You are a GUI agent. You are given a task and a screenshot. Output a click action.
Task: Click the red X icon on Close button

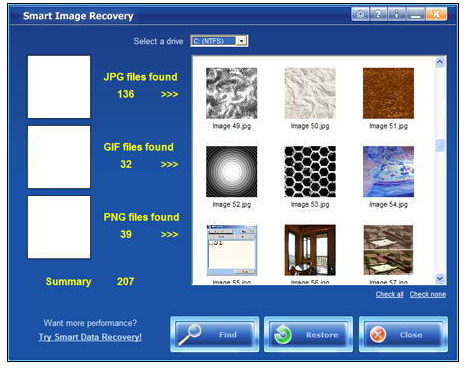pyautogui.click(x=378, y=335)
